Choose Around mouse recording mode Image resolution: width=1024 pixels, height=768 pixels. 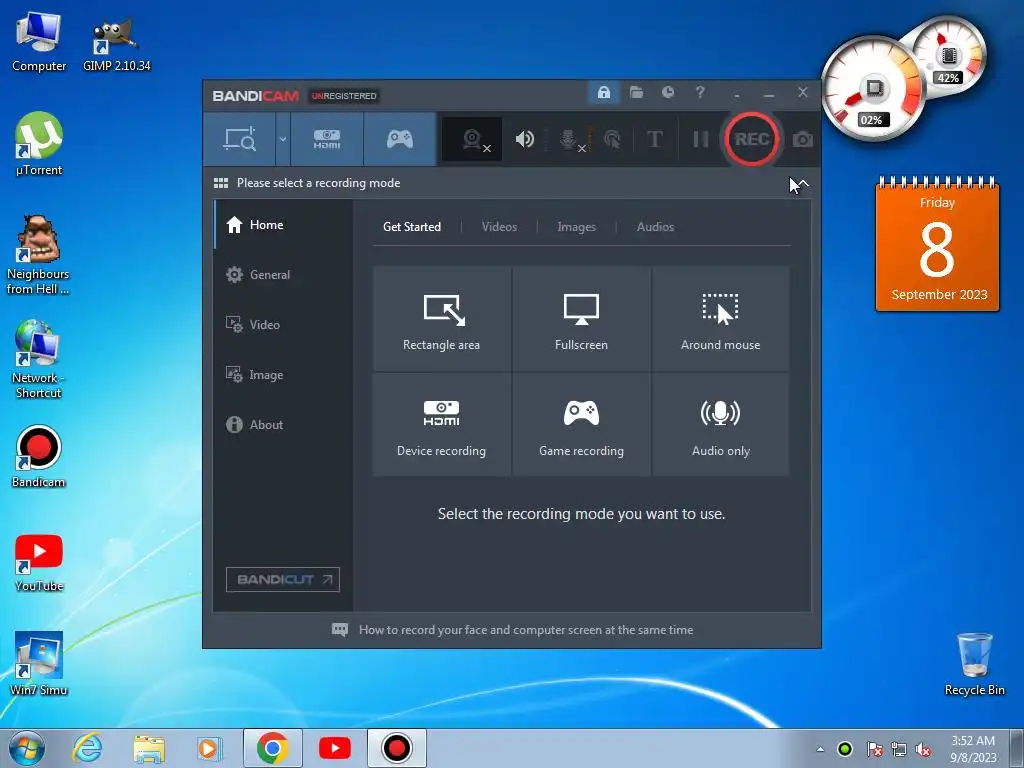(x=720, y=319)
